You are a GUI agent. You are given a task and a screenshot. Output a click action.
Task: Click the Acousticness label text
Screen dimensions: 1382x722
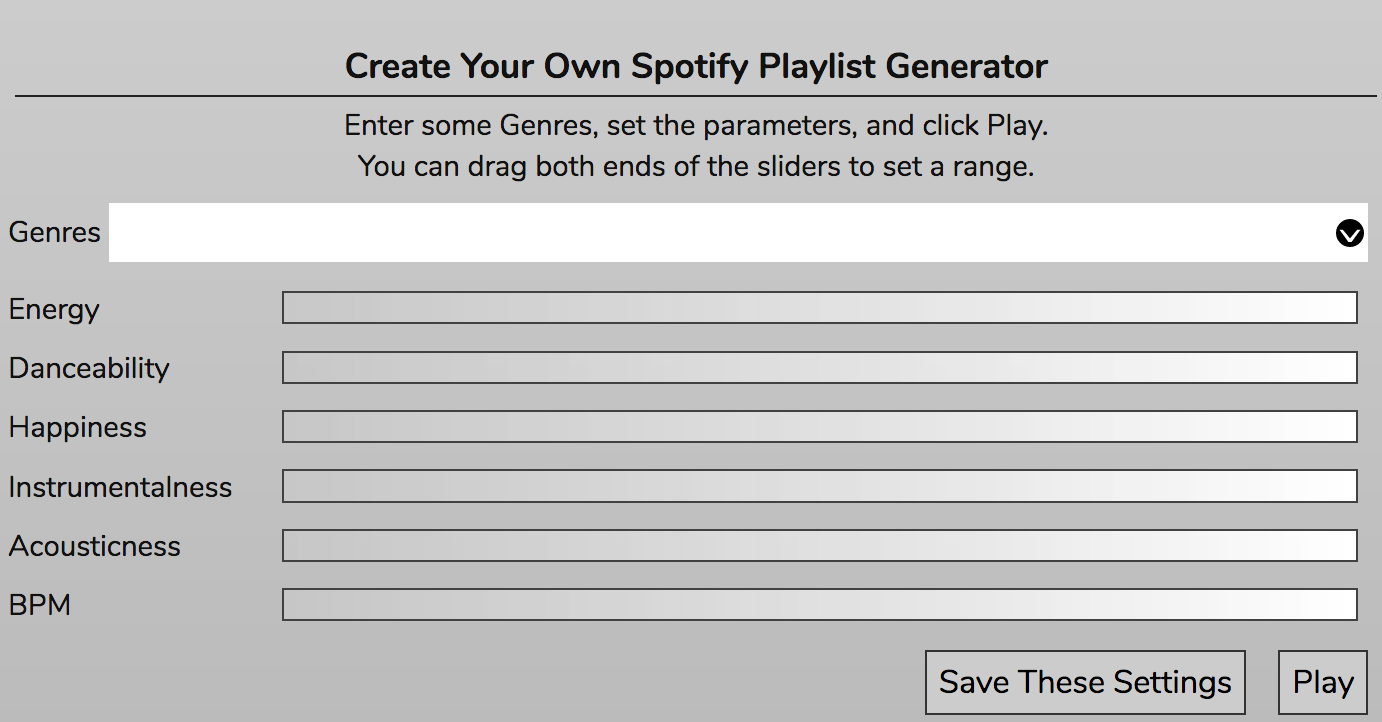point(95,546)
